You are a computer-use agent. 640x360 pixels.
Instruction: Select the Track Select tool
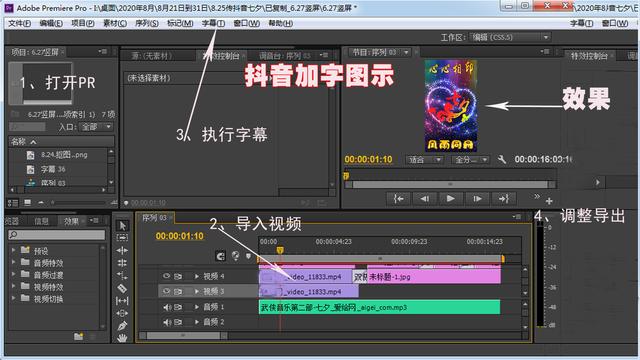tap(122, 238)
